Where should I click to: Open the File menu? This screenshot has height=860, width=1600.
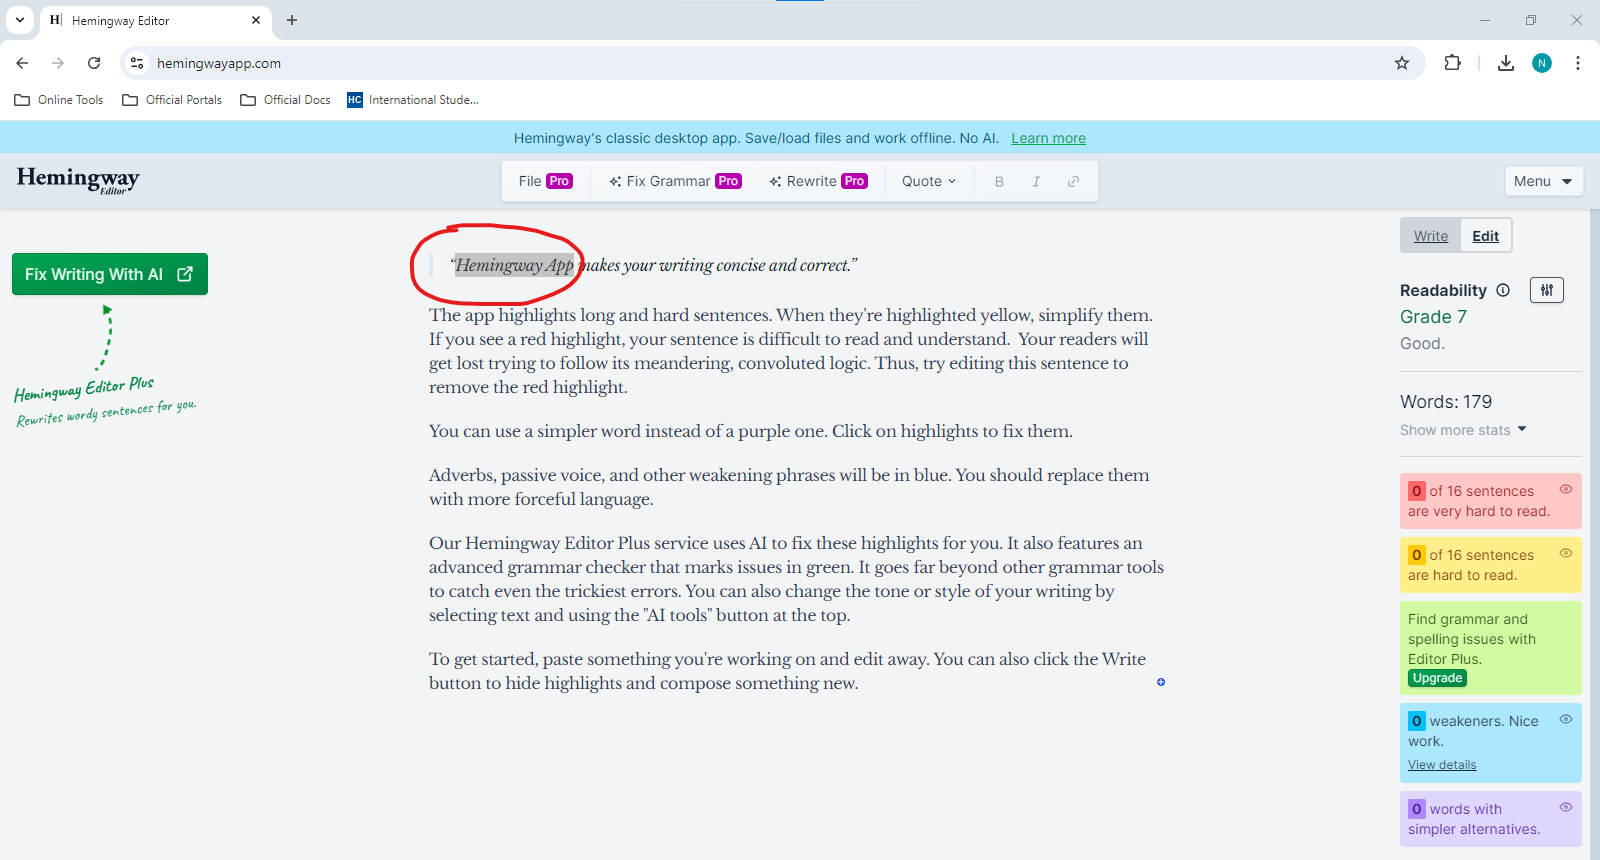point(545,181)
